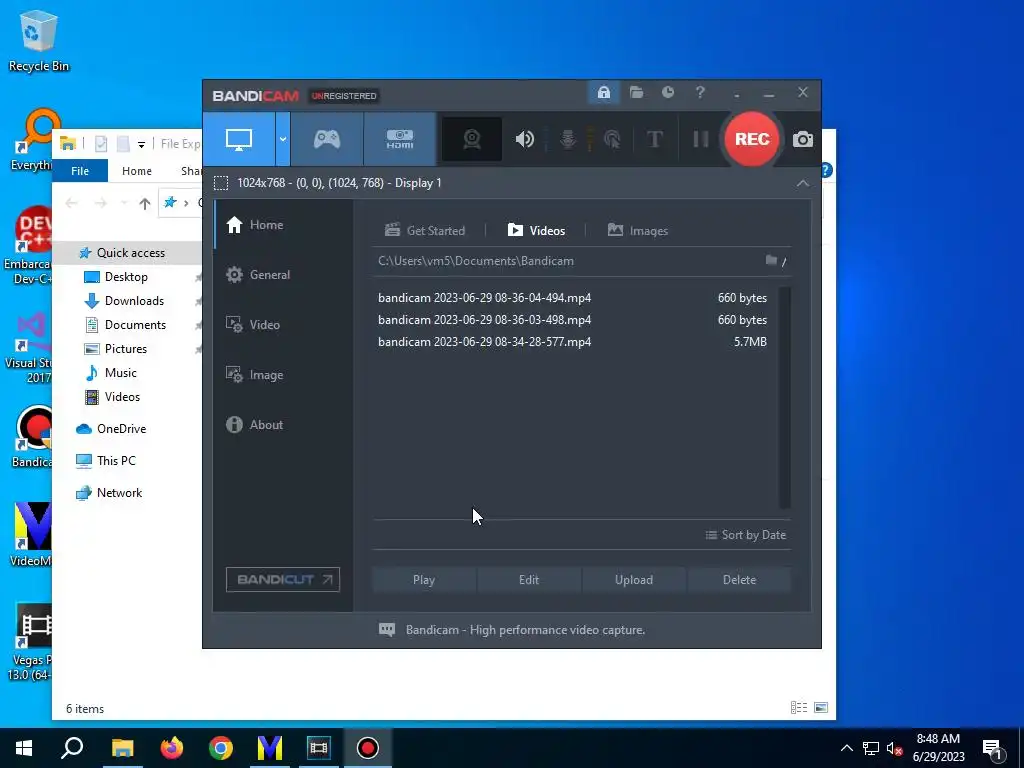Select Screen recording mode in Bandicam

click(x=239, y=139)
